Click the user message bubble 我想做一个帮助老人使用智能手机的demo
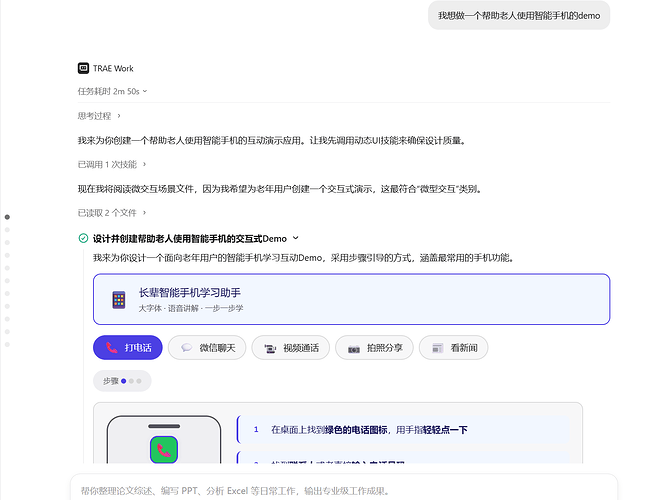This screenshot has width=663, height=500. coord(519,16)
